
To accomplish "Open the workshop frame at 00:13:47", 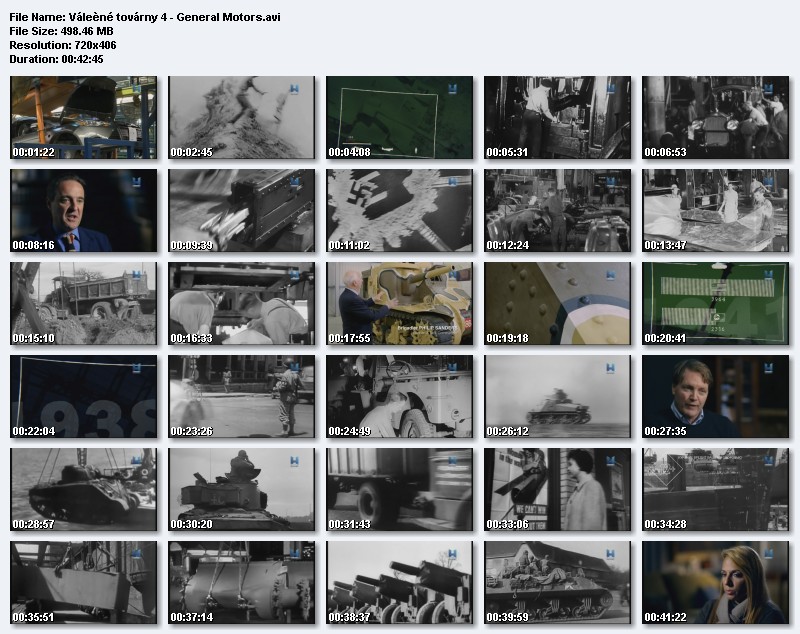I will pos(715,211).
